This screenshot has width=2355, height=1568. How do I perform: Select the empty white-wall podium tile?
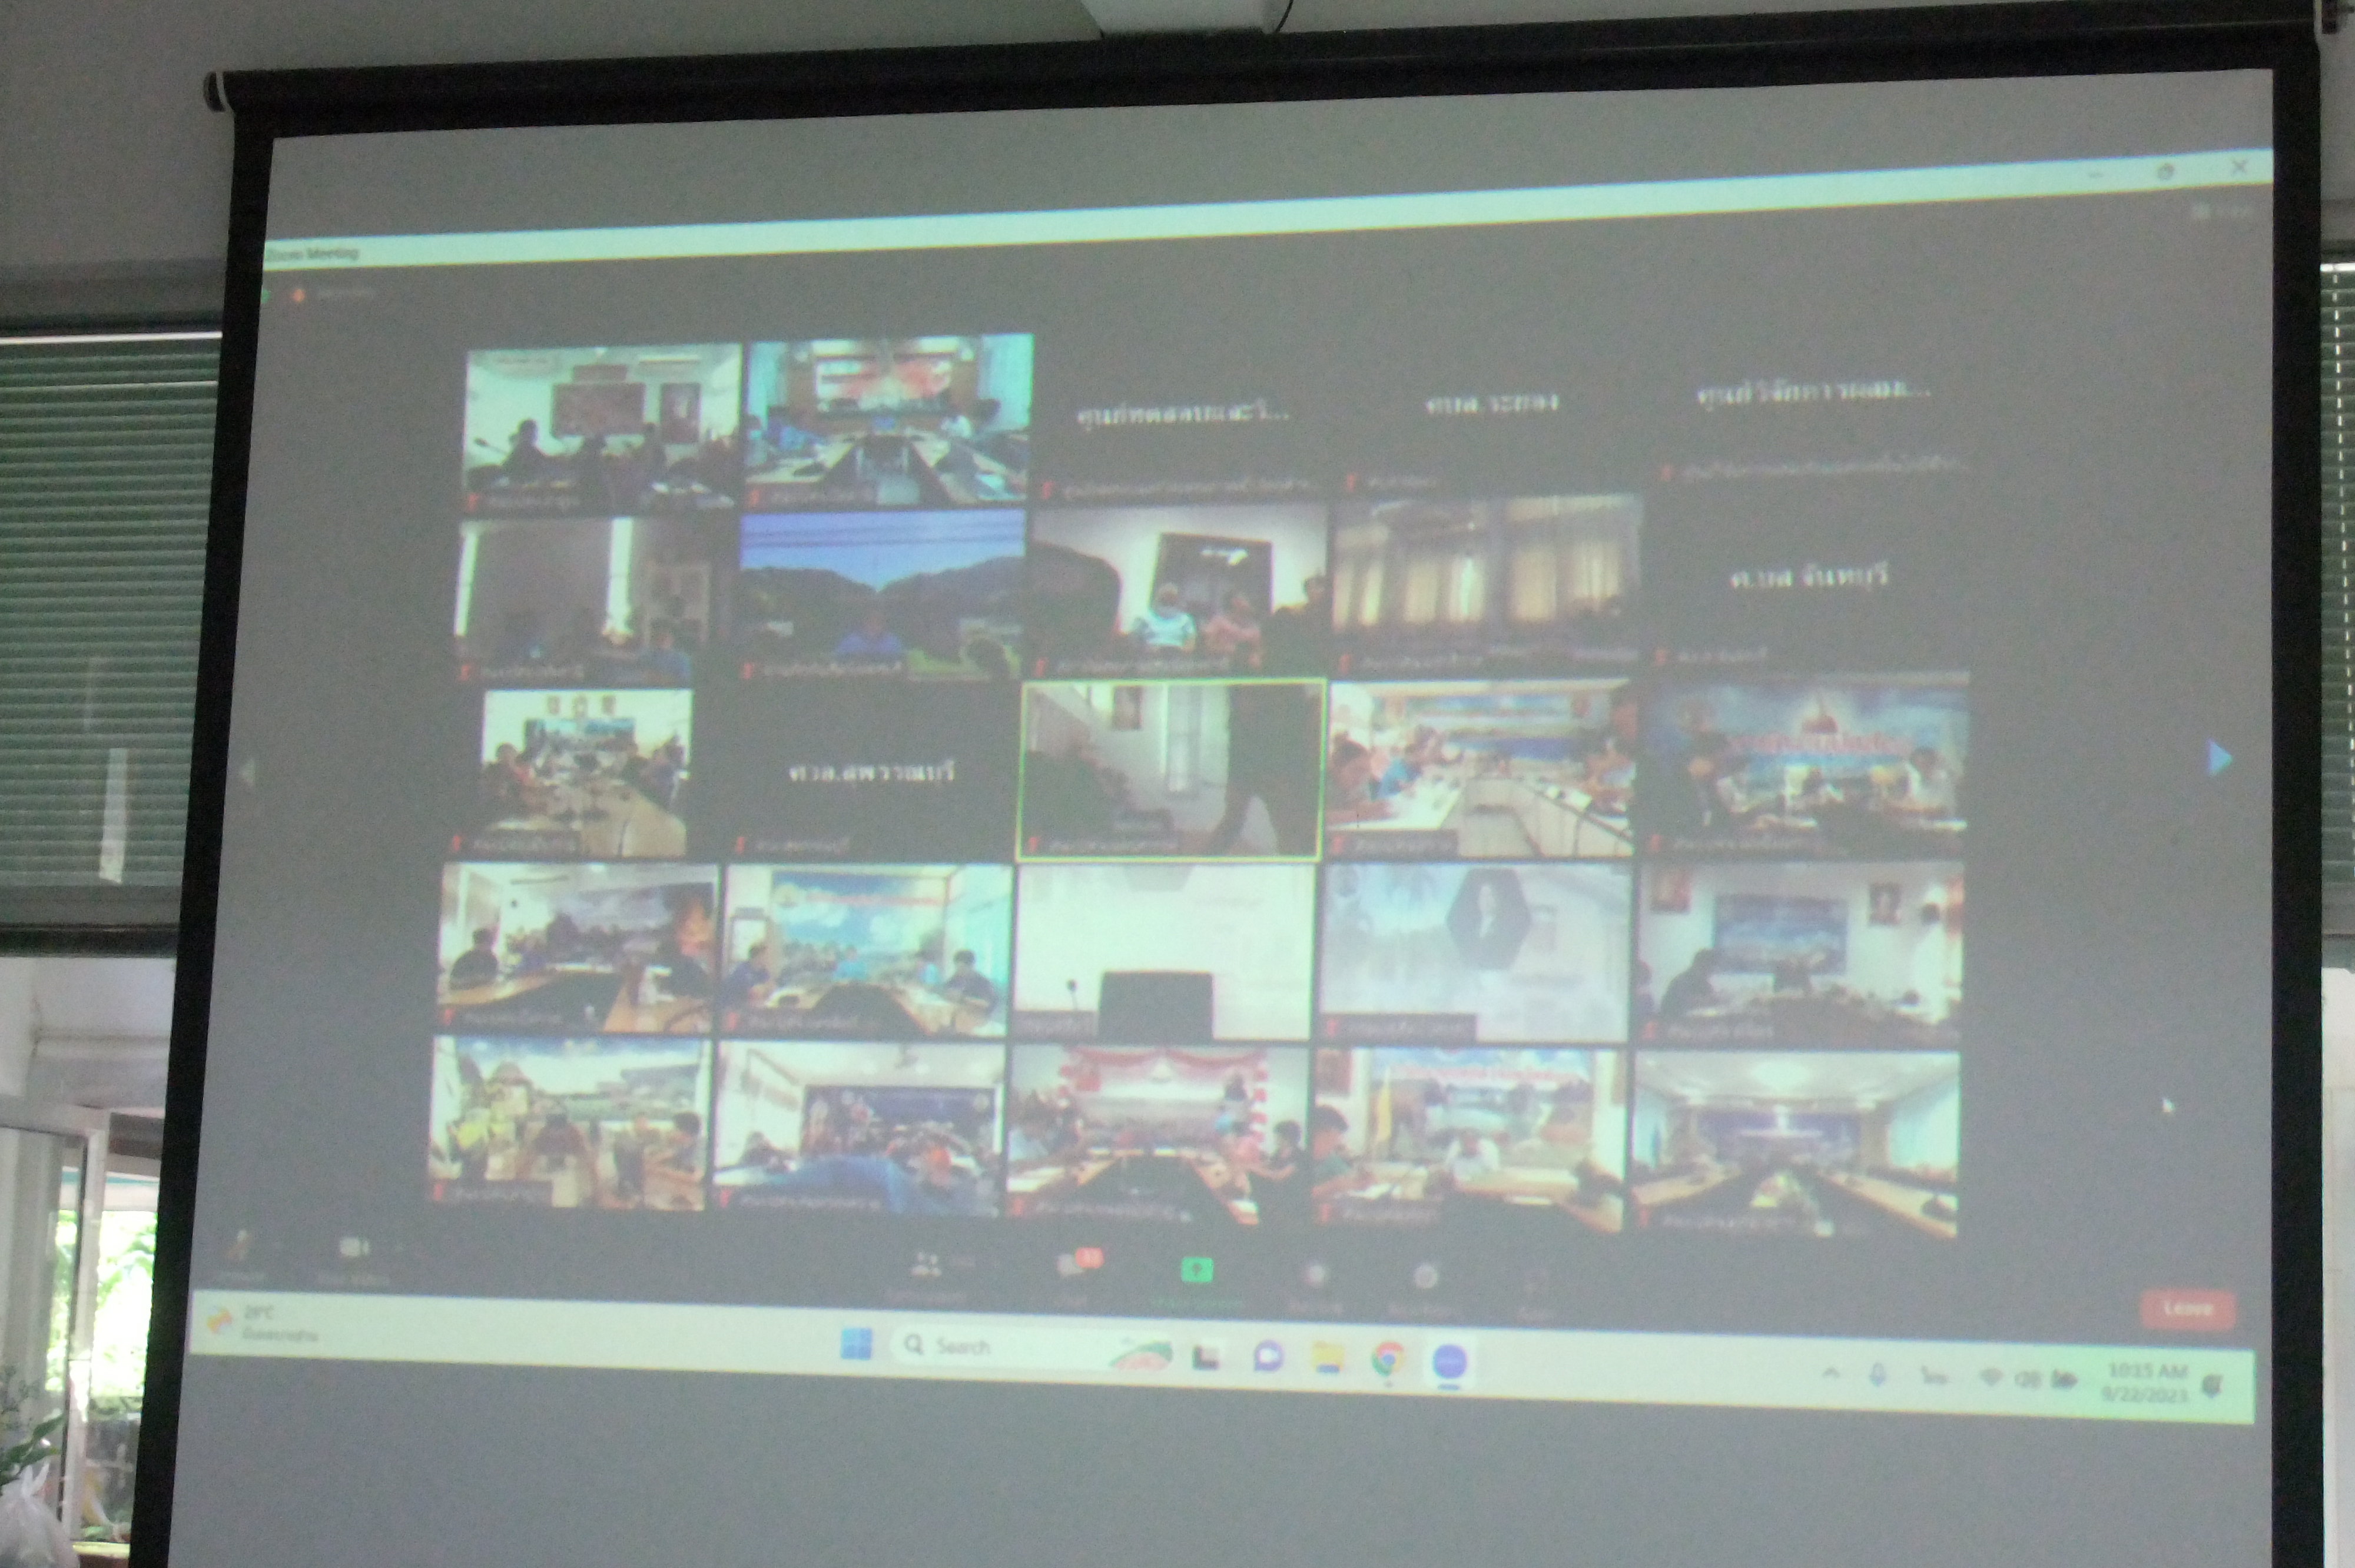1163,951
